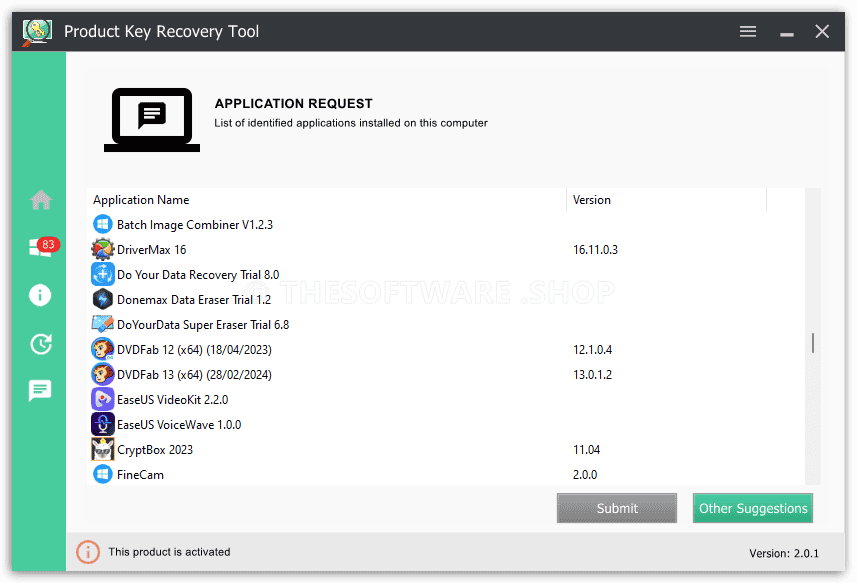Open the info circle sidebar icon
The image size is (857, 583).
40,295
